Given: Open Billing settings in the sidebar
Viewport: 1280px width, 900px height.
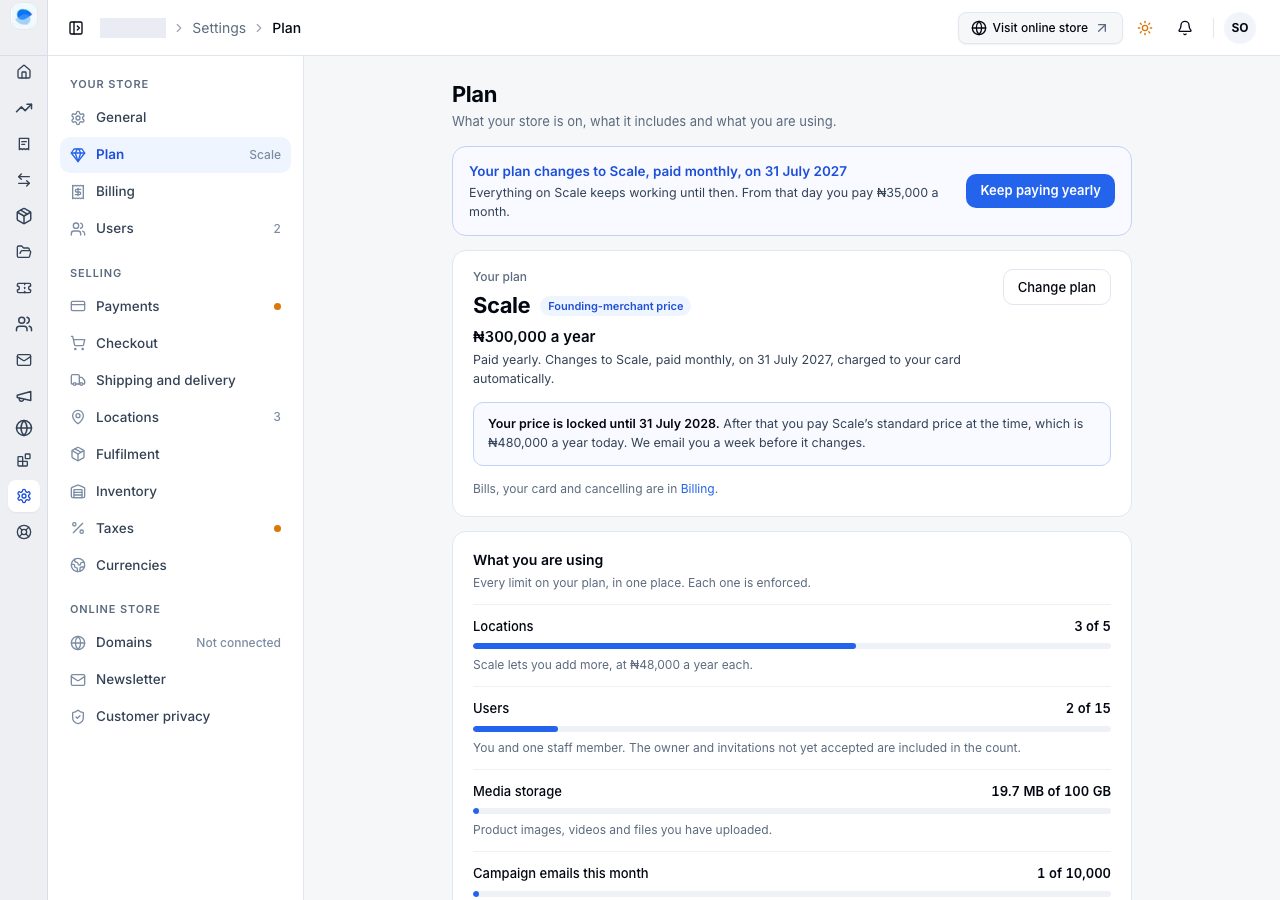Looking at the screenshot, I should pos(176,192).
